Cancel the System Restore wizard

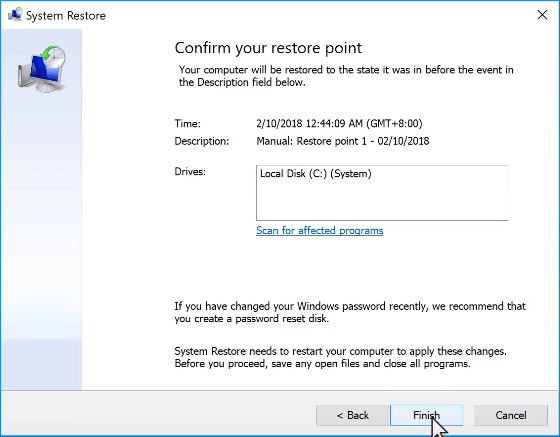click(511, 415)
